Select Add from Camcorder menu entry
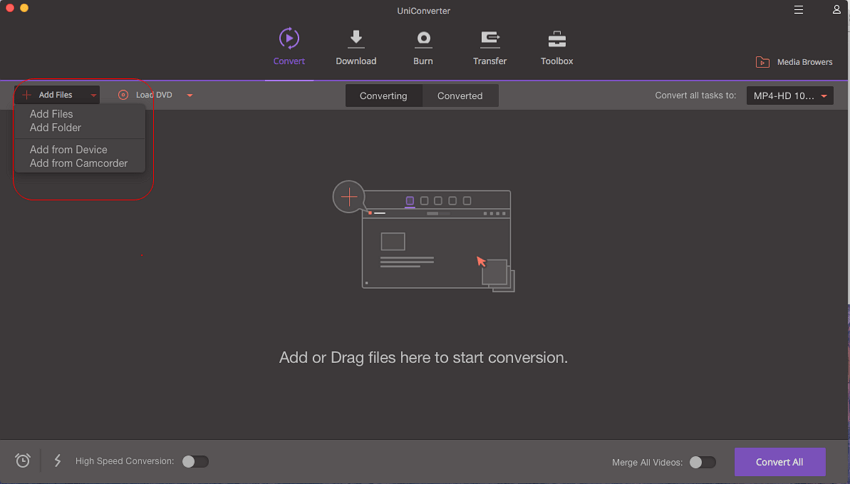 click(79, 163)
